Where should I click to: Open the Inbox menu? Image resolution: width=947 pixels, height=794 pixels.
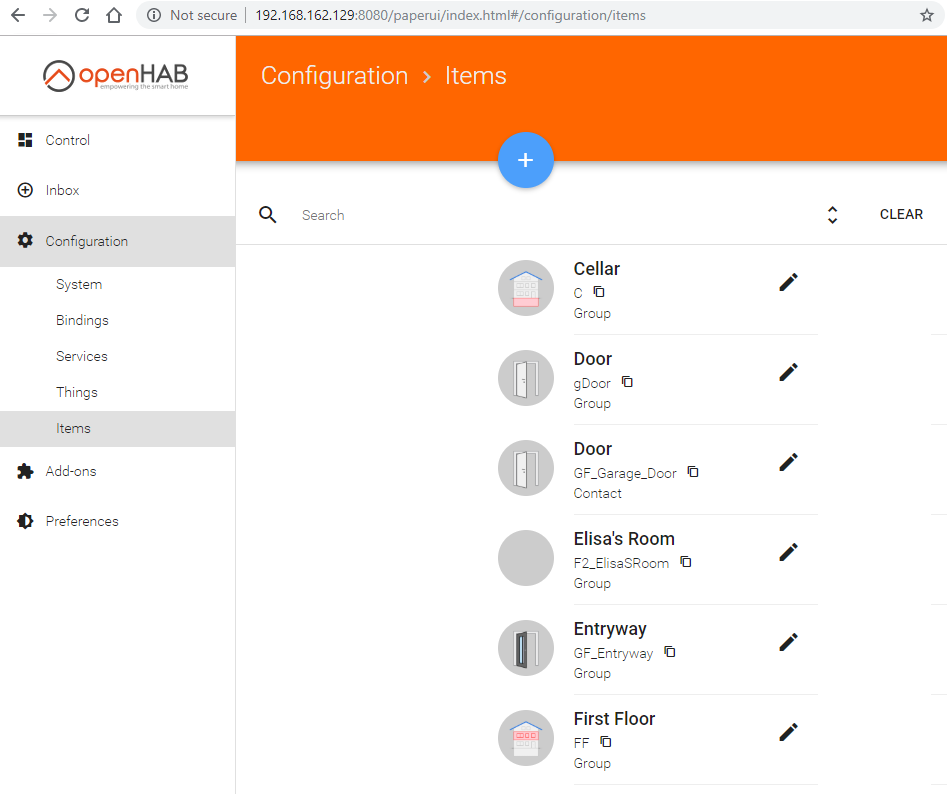pyautogui.click(x=118, y=190)
